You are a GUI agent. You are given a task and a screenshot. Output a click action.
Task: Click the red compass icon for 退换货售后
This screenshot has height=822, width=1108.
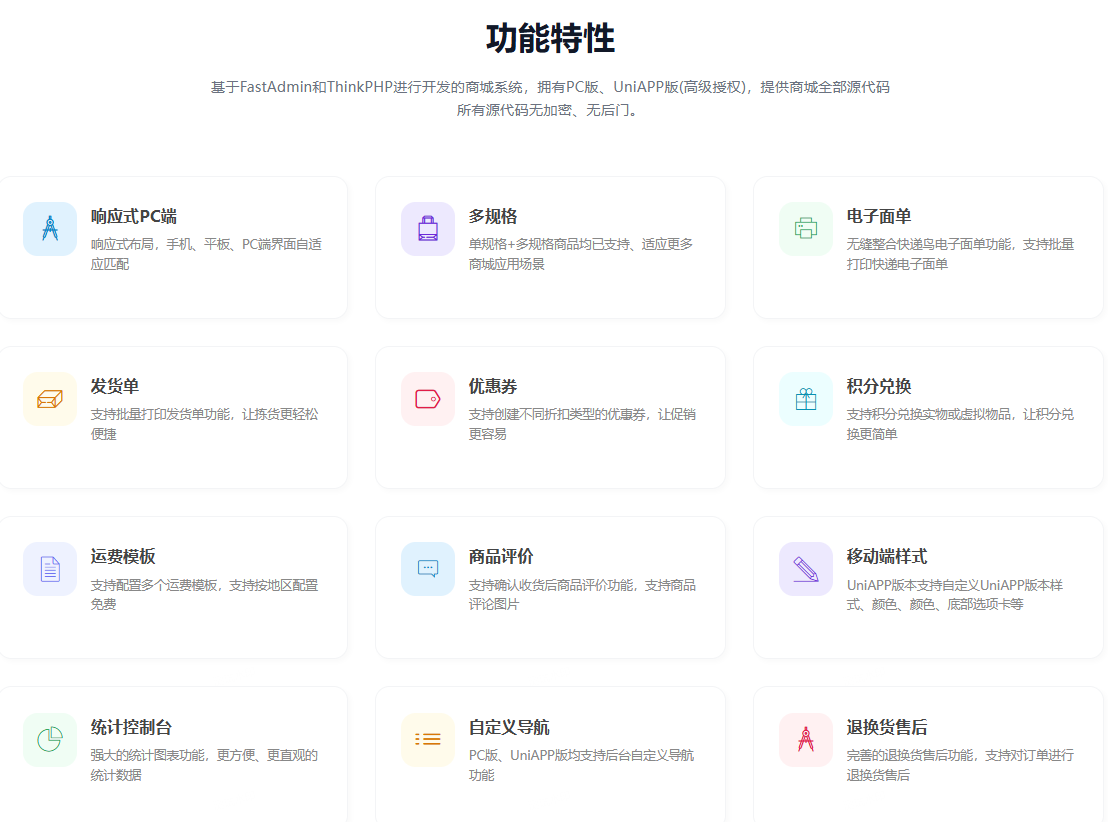(806, 740)
